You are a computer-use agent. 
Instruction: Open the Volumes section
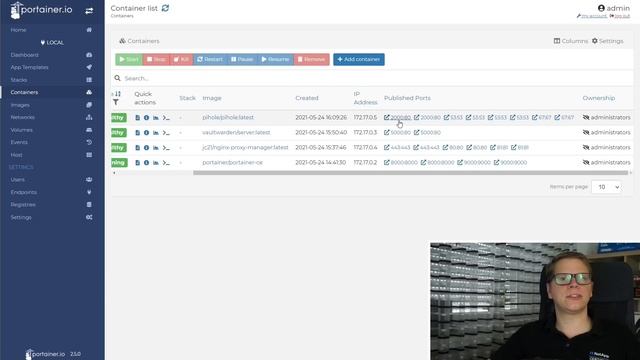[x=21, y=130]
